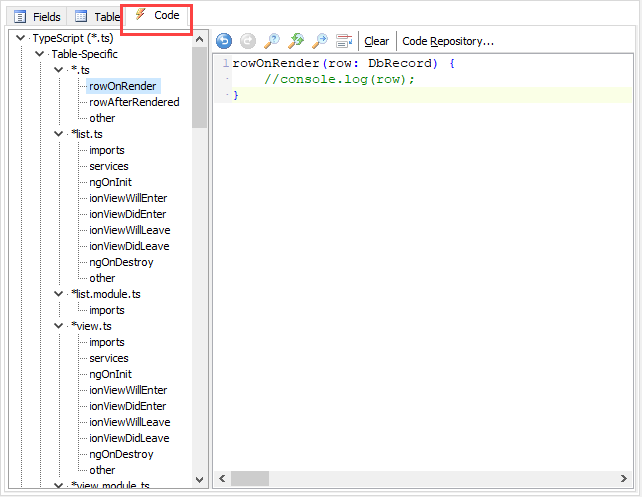Select 'ionViewDidEnter' under *view.ts
This screenshot has width=642, height=497.
click(128, 406)
